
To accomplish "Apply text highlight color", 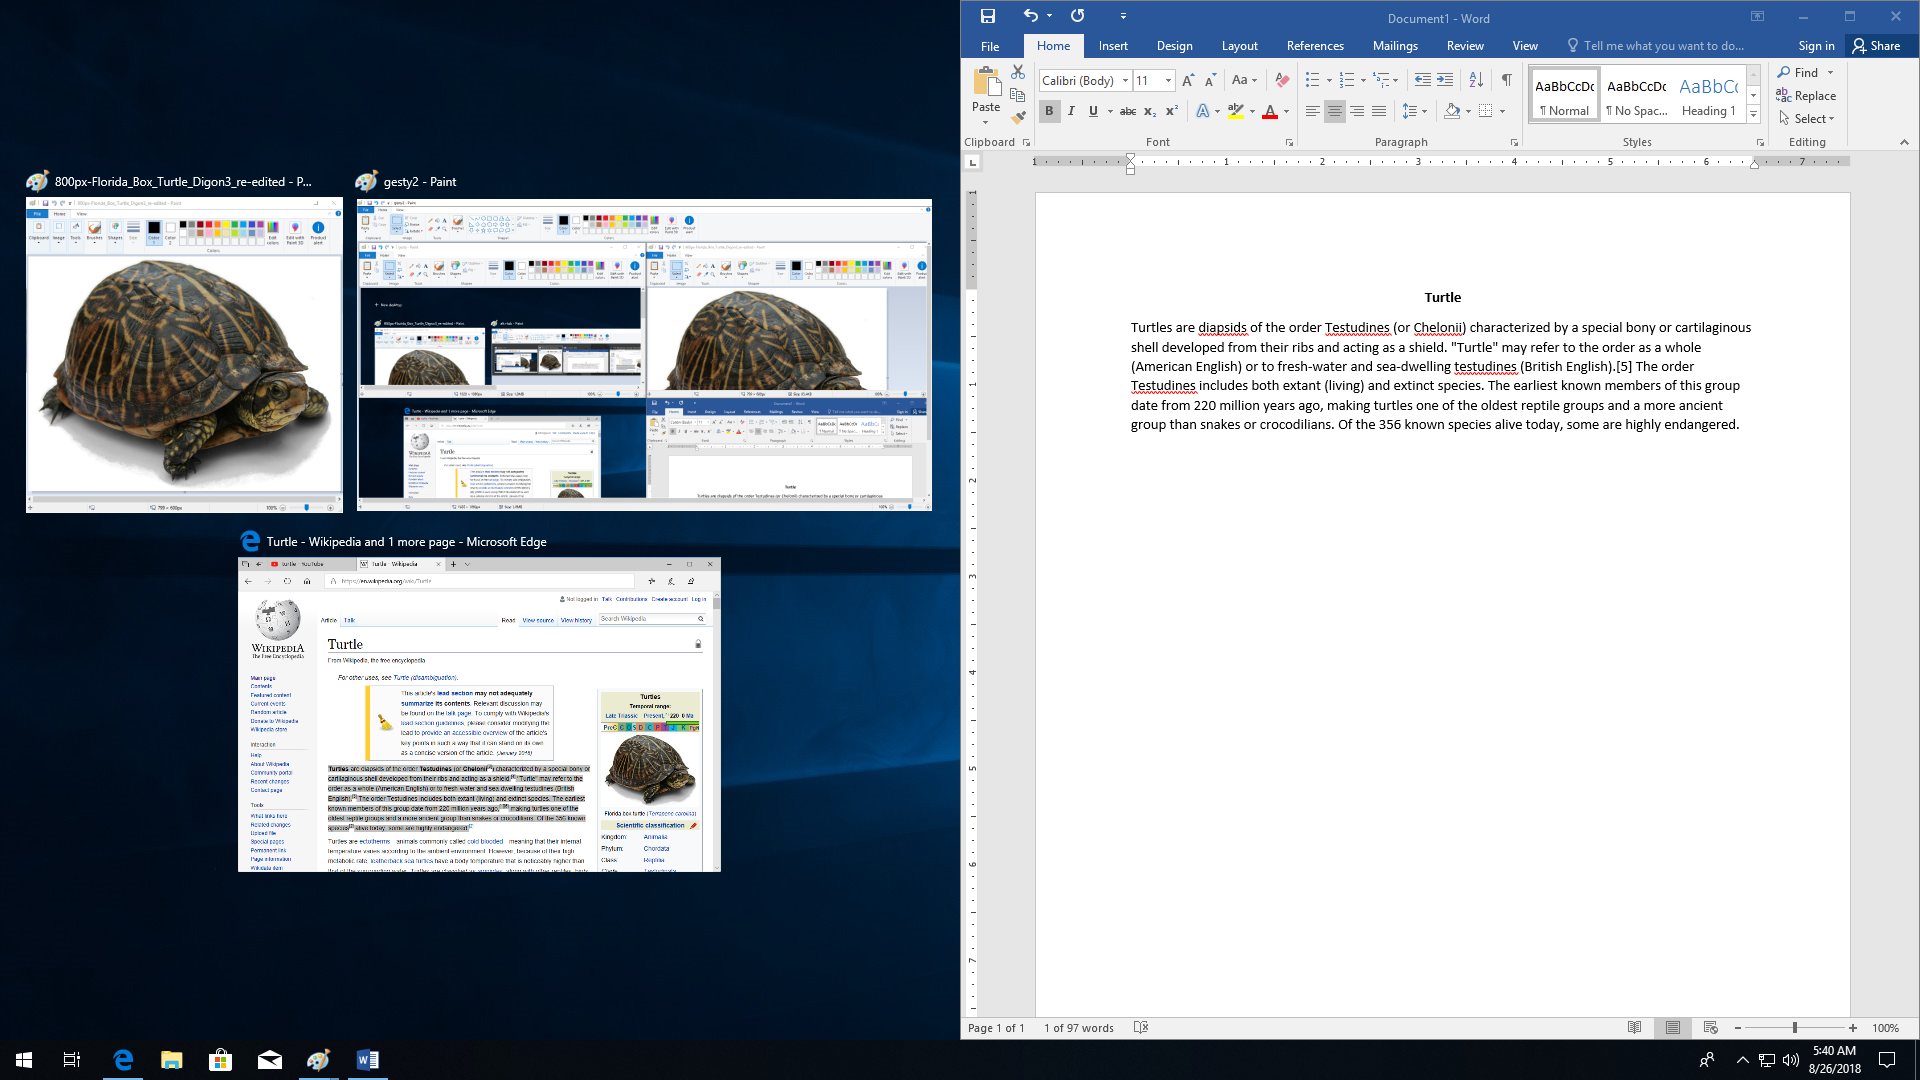I will pyautogui.click(x=1237, y=111).
